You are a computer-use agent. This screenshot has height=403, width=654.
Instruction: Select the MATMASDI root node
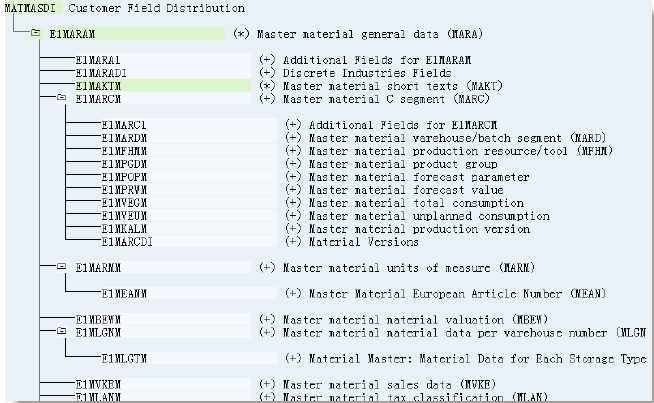point(30,8)
